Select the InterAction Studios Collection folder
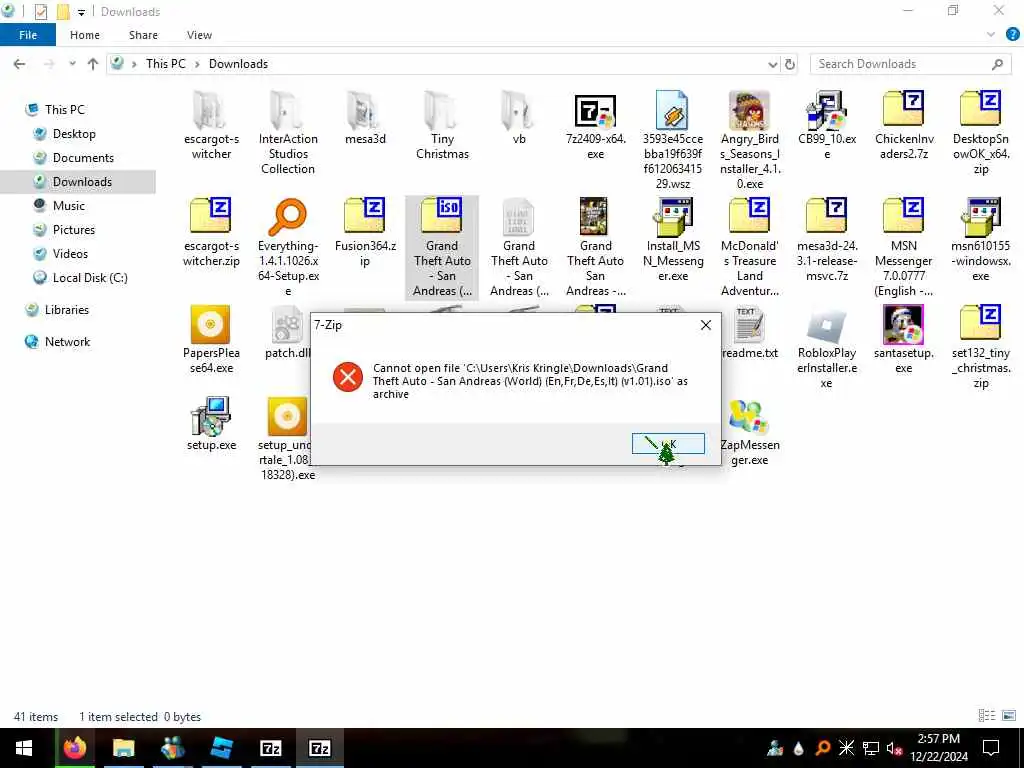Viewport: 1024px width, 768px height. point(288,133)
